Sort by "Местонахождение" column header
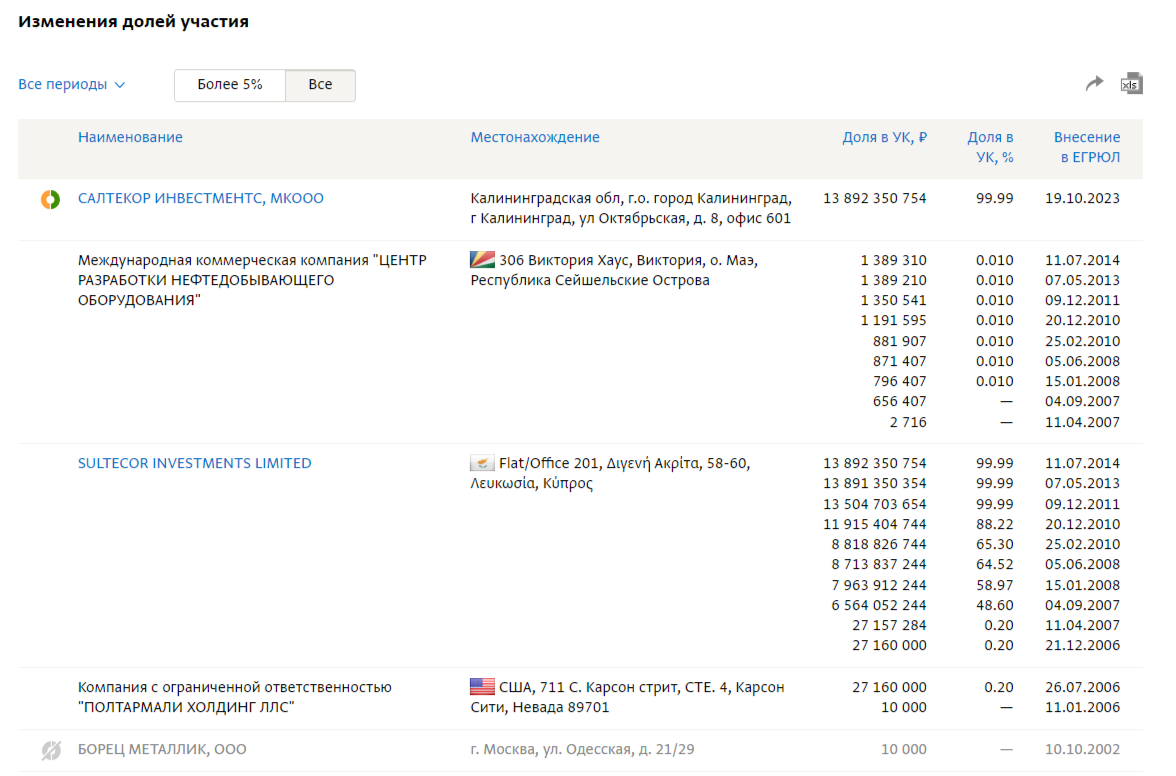 pos(535,138)
